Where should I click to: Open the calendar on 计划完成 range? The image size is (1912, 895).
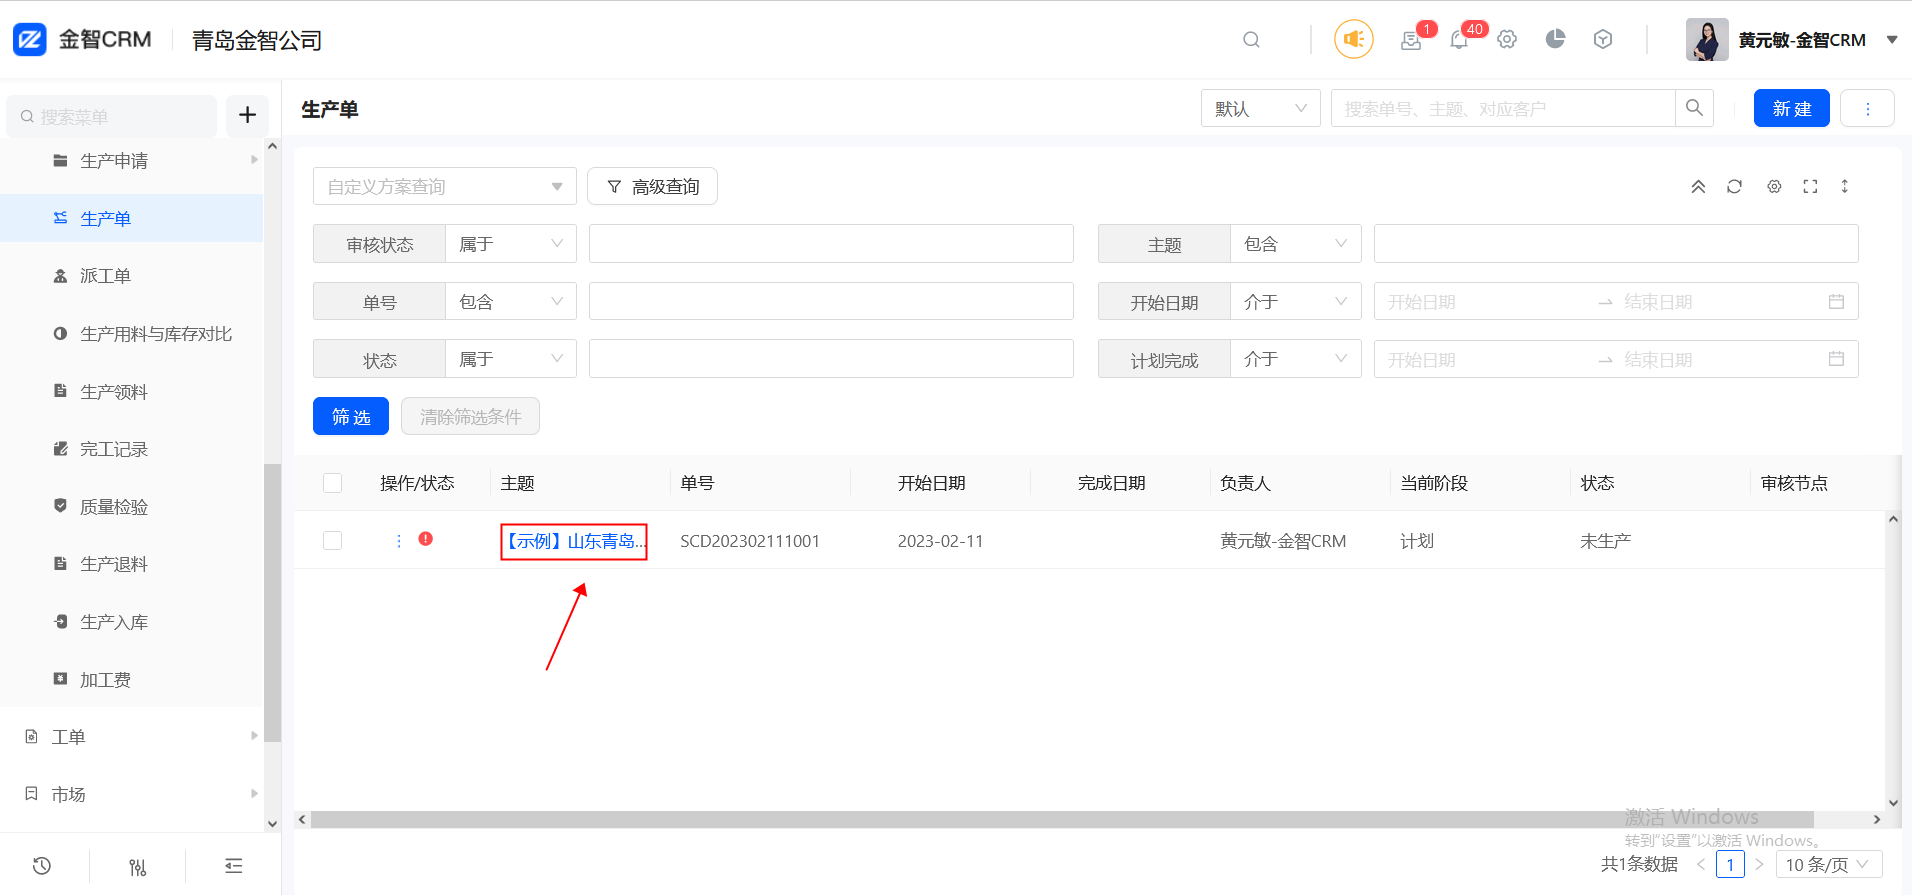(x=1836, y=359)
